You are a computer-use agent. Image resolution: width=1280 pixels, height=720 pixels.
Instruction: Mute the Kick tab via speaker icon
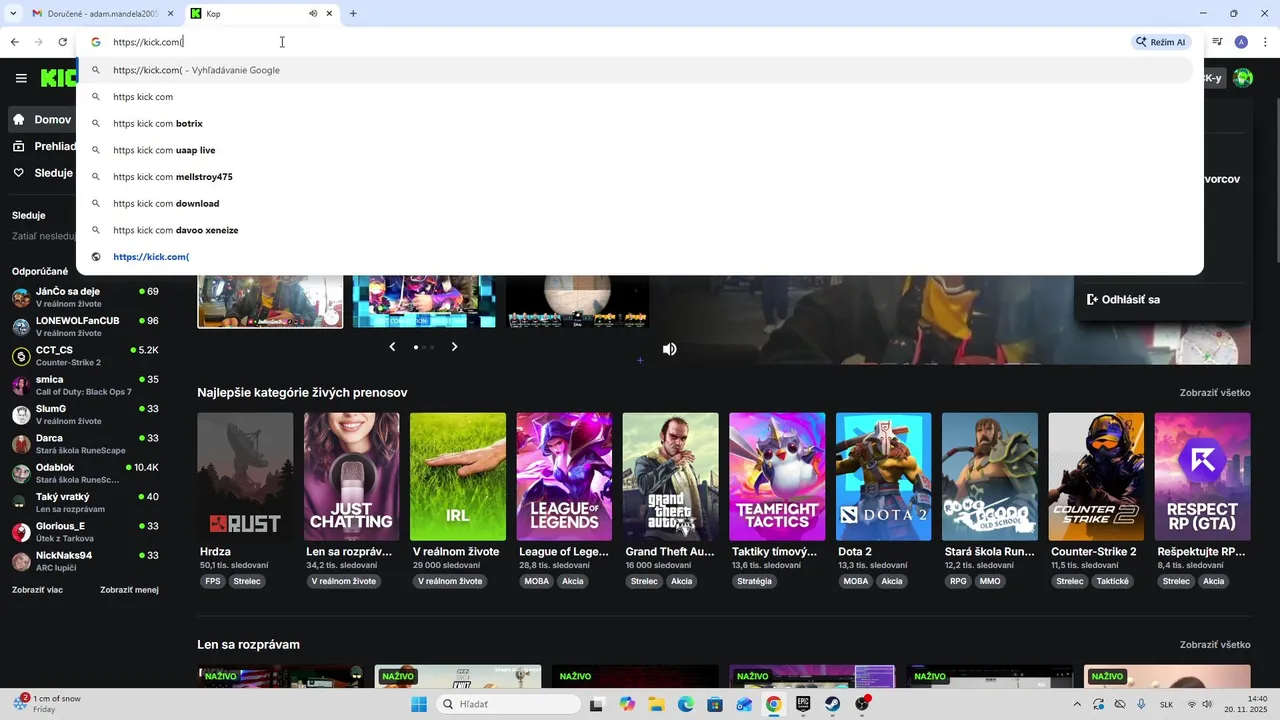click(x=313, y=14)
